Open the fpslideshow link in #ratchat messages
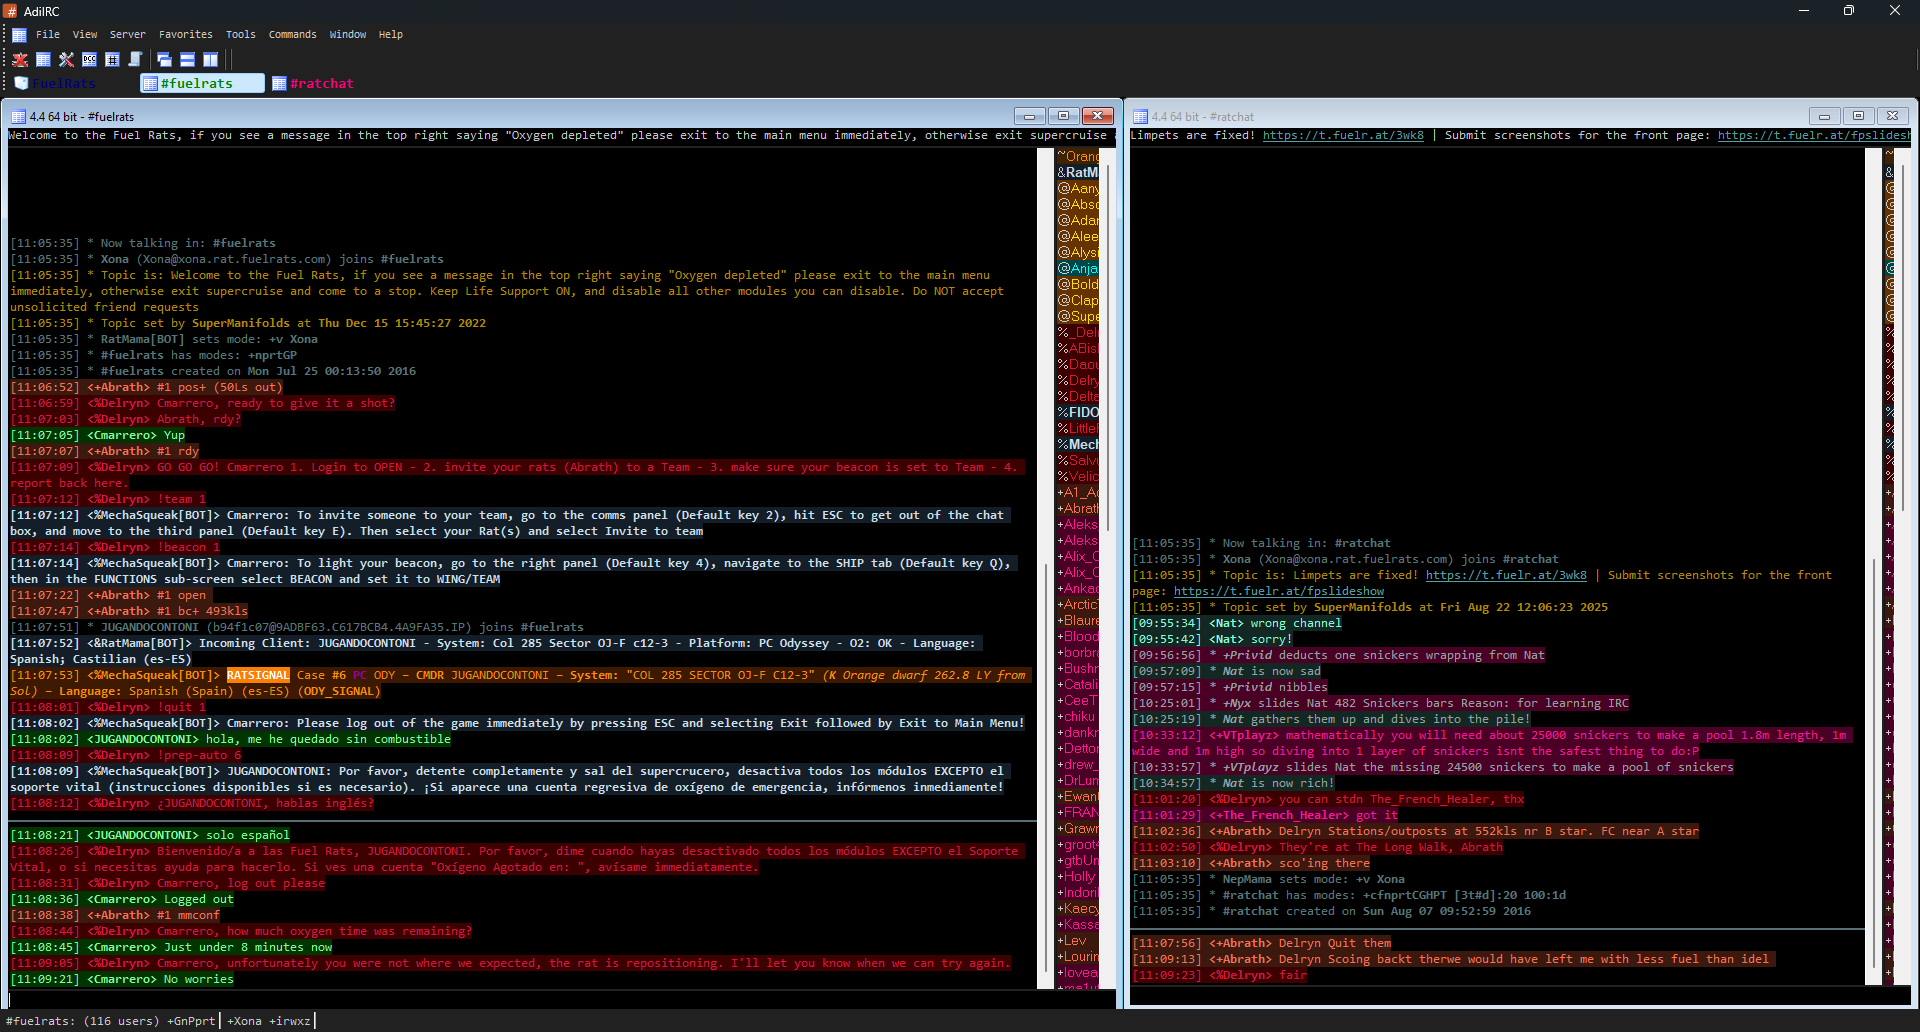 pos(1278,591)
